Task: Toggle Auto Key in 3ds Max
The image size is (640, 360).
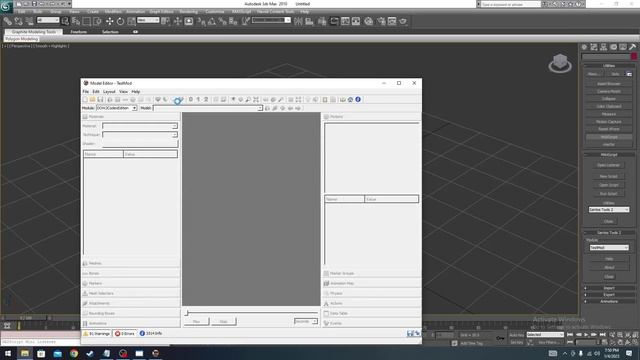Action: tap(516, 335)
